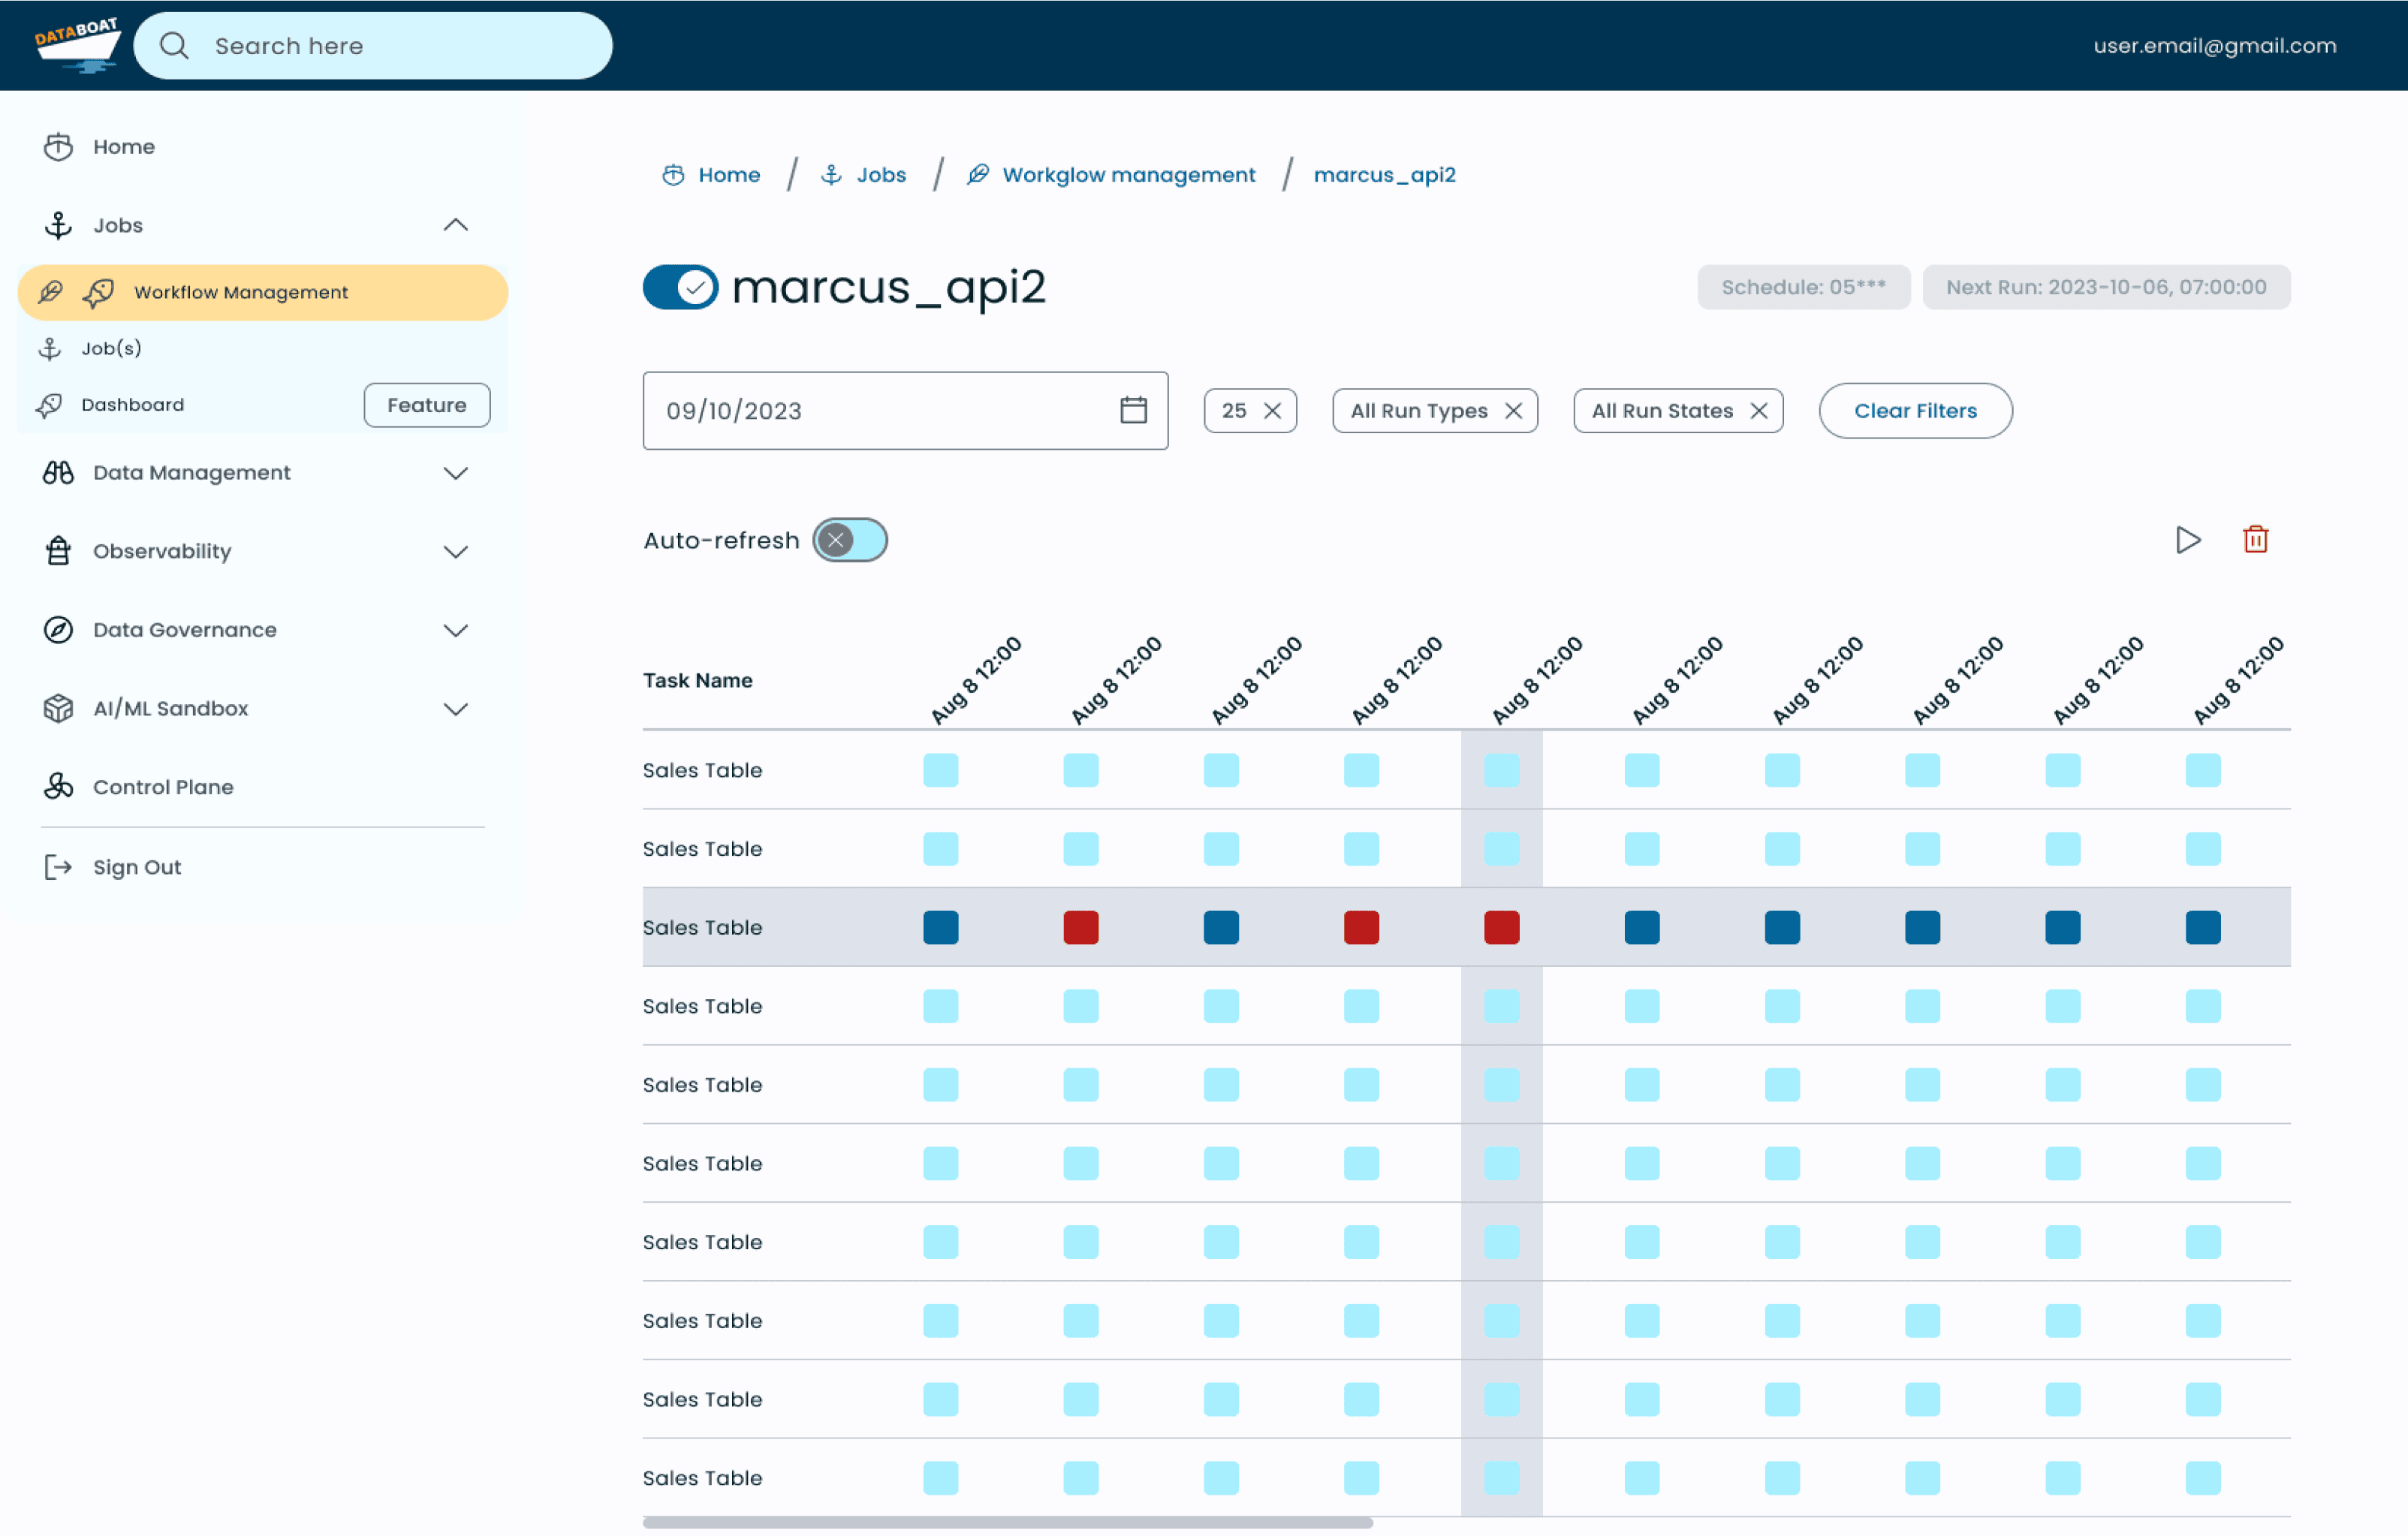Viewport: 2408px width, 1536px height.
Task: Open the calendar date picker icon
Action: [1133, 410]
